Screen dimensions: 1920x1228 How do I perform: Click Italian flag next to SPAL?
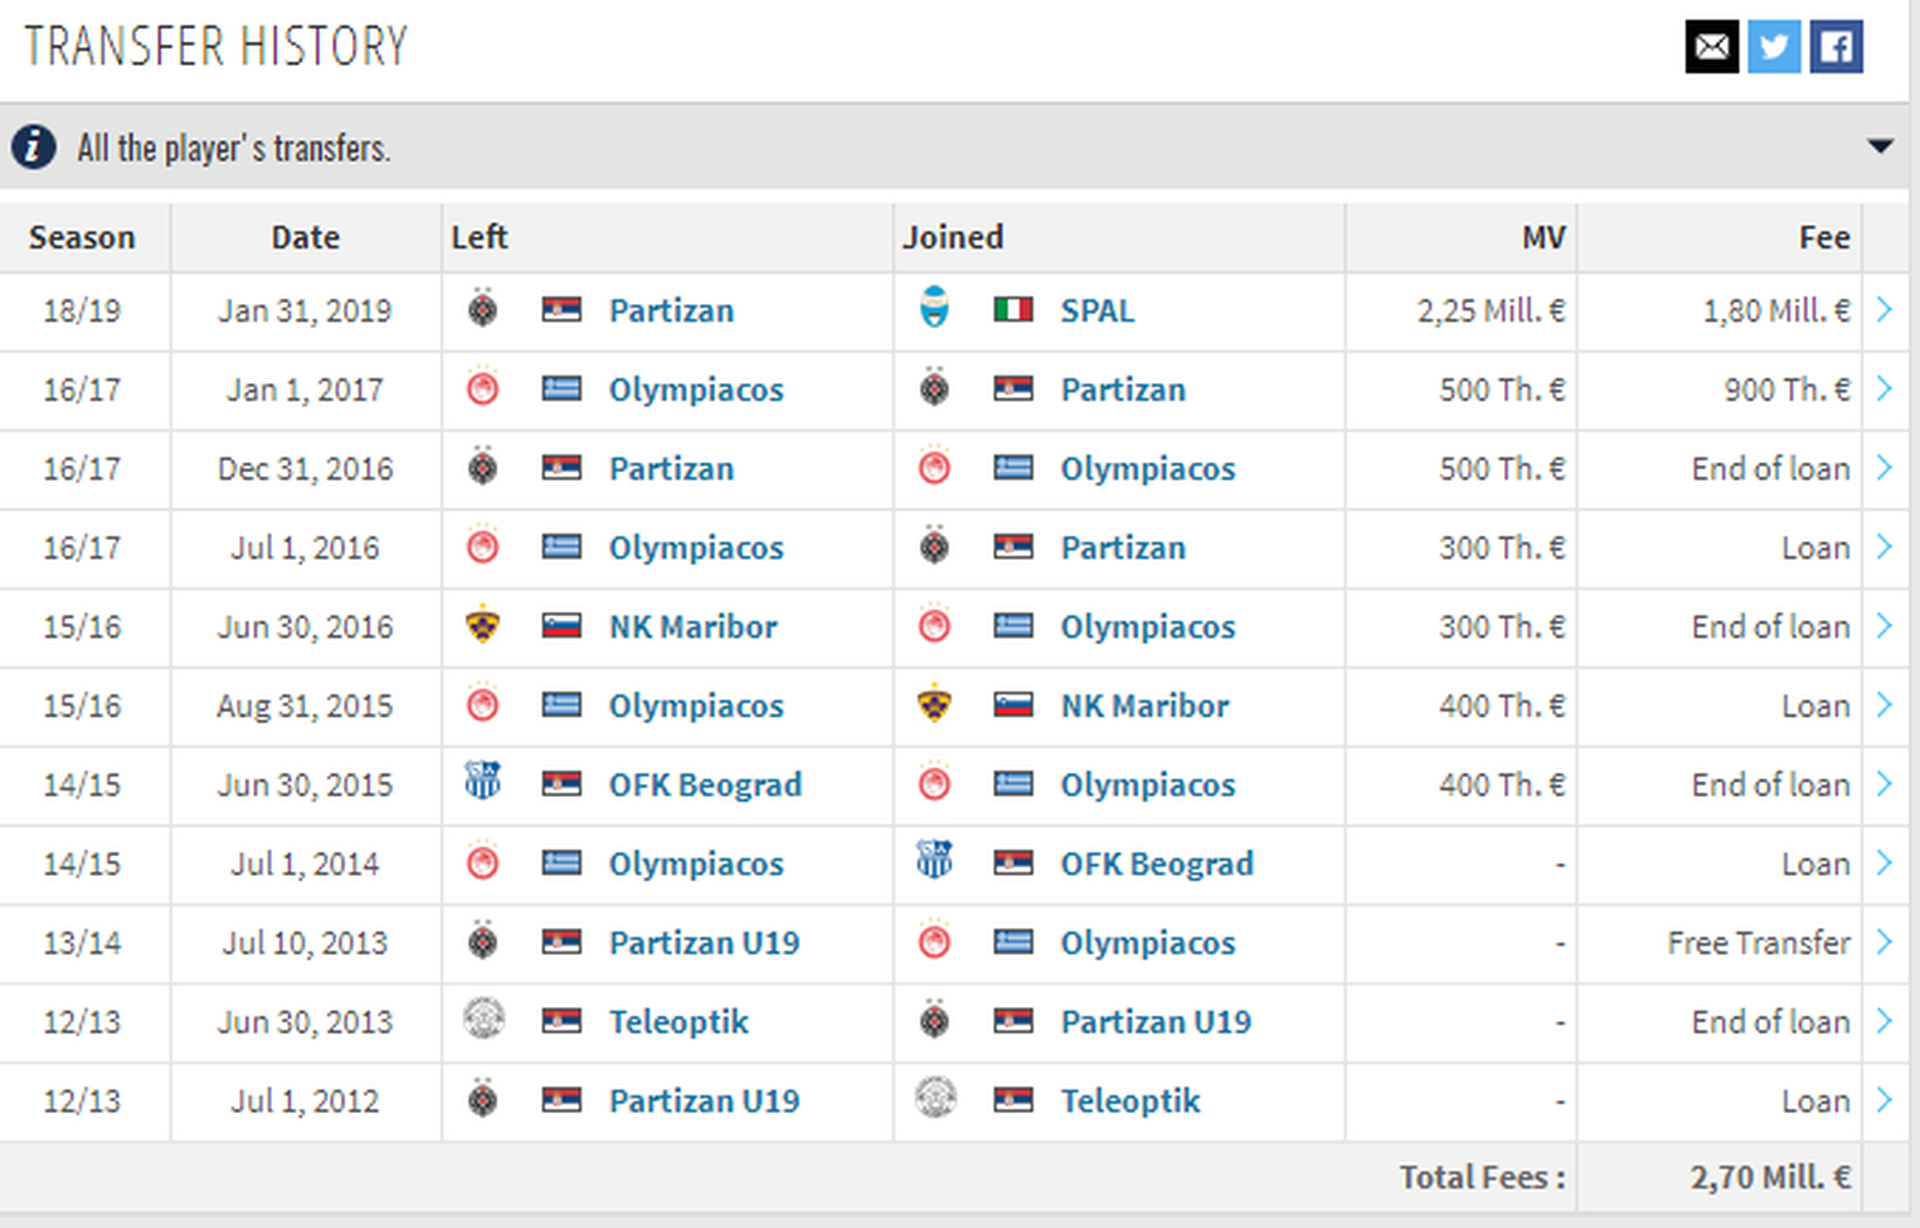(1013, 310)
